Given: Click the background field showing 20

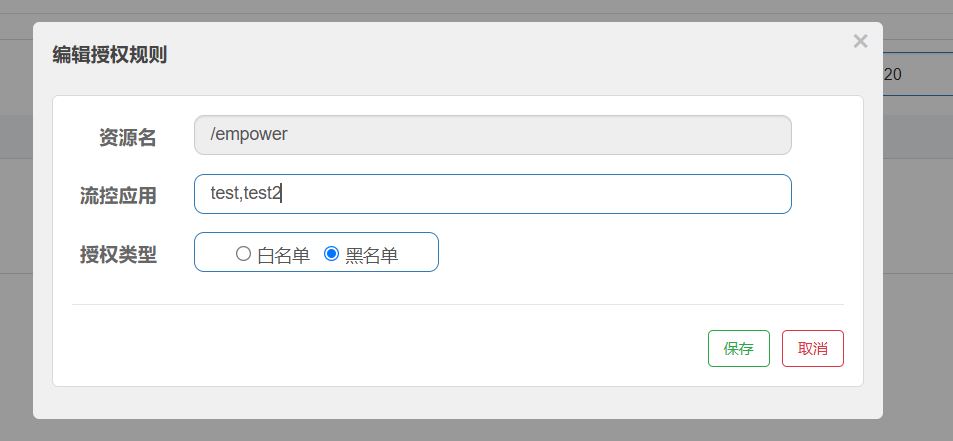Looking at the screenshot, I should tap(915, 74).
